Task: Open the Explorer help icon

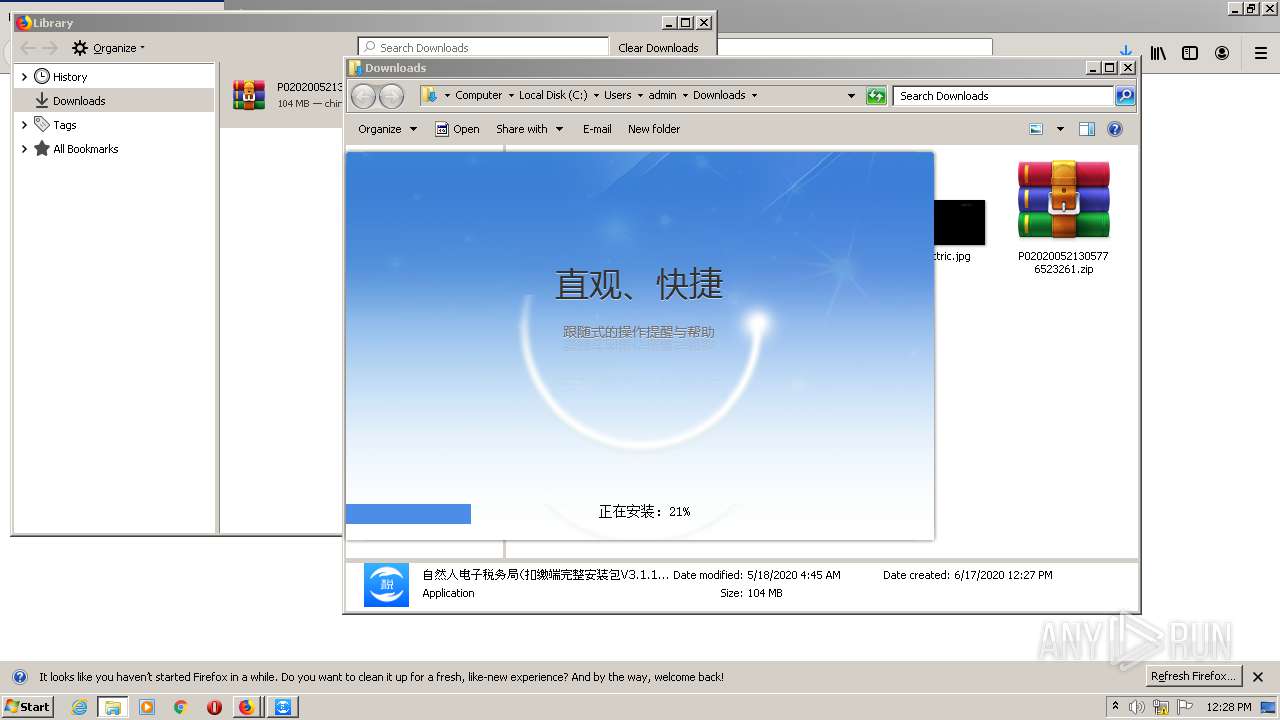Action: 1115,129
